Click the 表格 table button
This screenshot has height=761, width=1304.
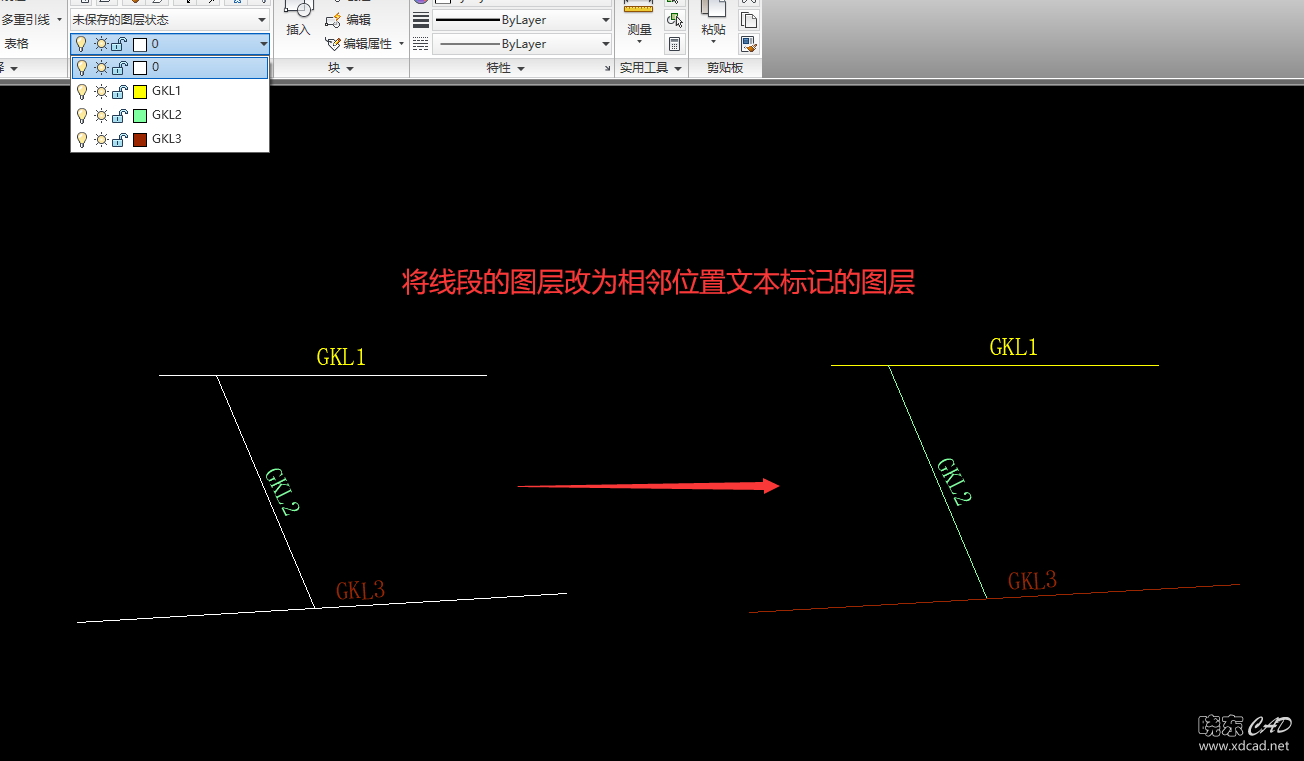point(16,44)
